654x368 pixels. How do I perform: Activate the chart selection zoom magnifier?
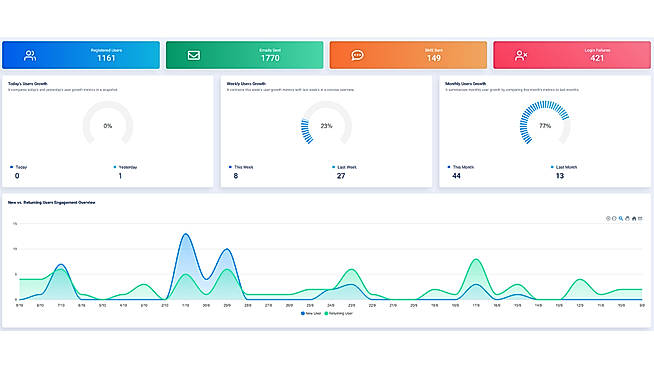(x=621, y=219)
